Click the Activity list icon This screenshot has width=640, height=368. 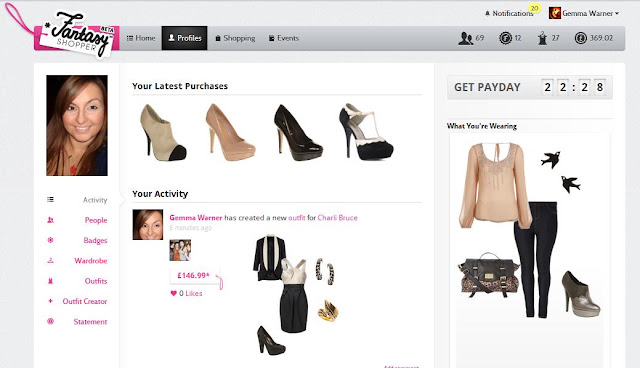tap(50, 200)
